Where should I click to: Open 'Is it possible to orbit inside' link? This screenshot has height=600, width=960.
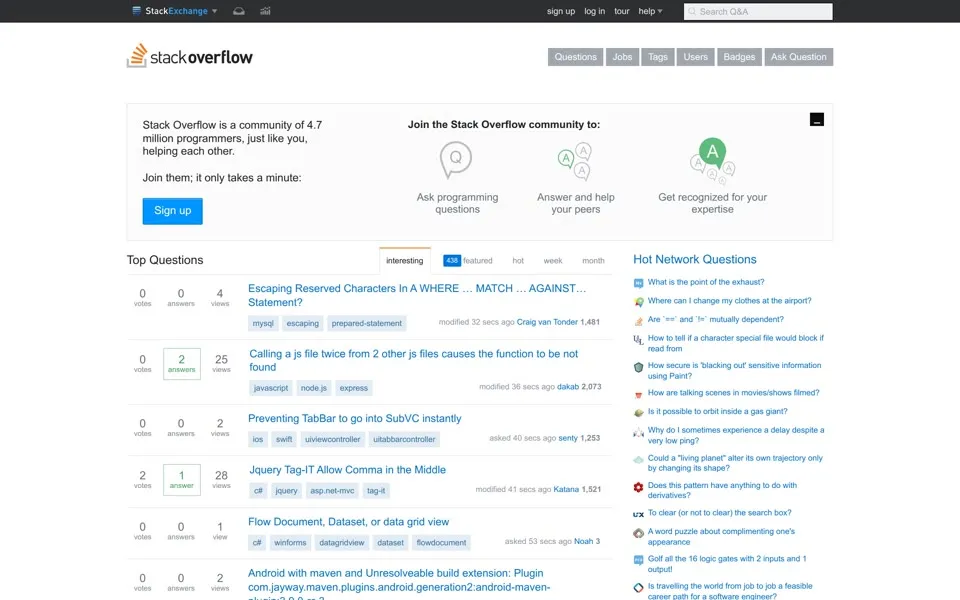pos(718,411)
